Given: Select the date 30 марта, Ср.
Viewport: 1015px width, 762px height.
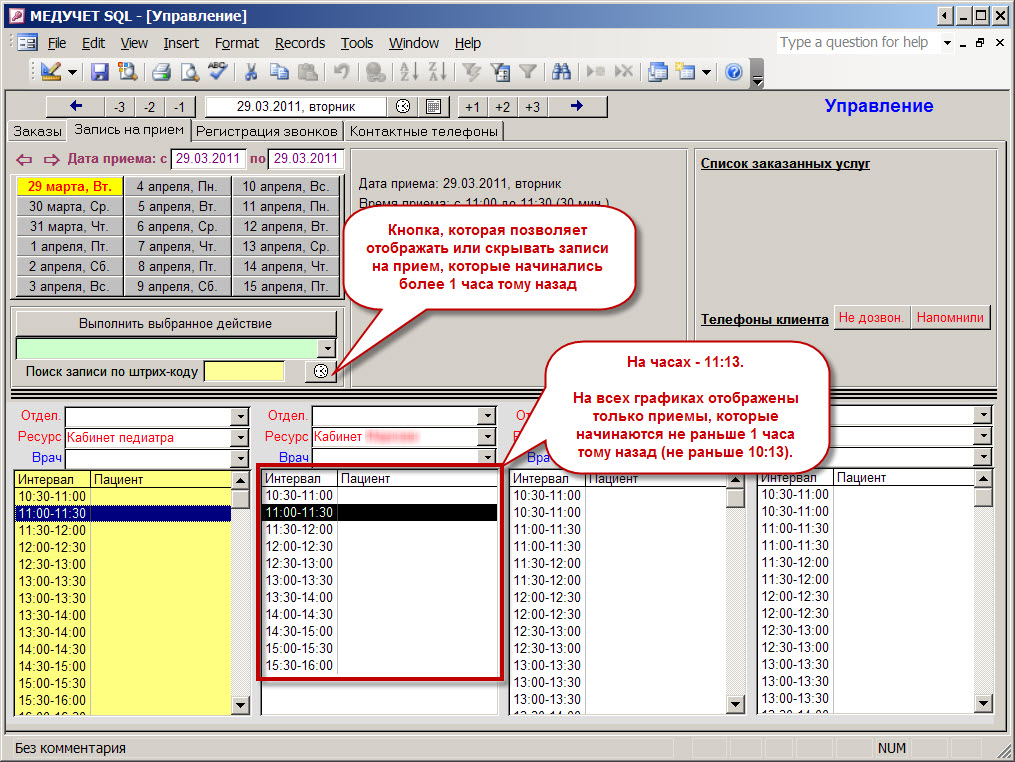Looking at the screenshot, I should coord(69,207).
